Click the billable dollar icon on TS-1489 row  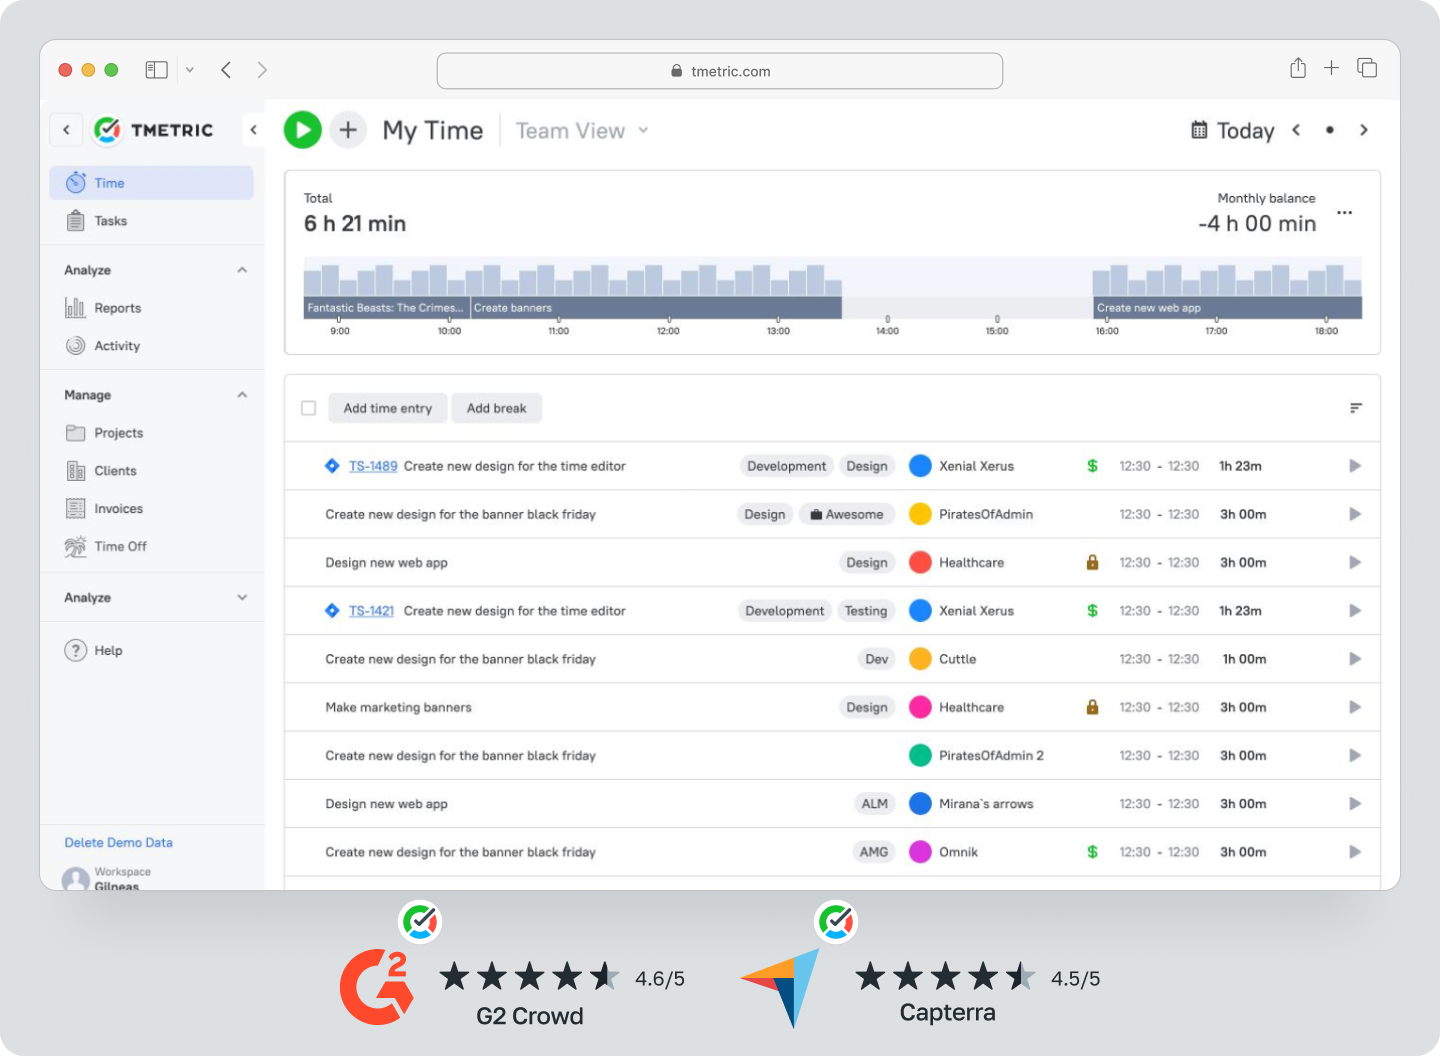(1092, 466)
